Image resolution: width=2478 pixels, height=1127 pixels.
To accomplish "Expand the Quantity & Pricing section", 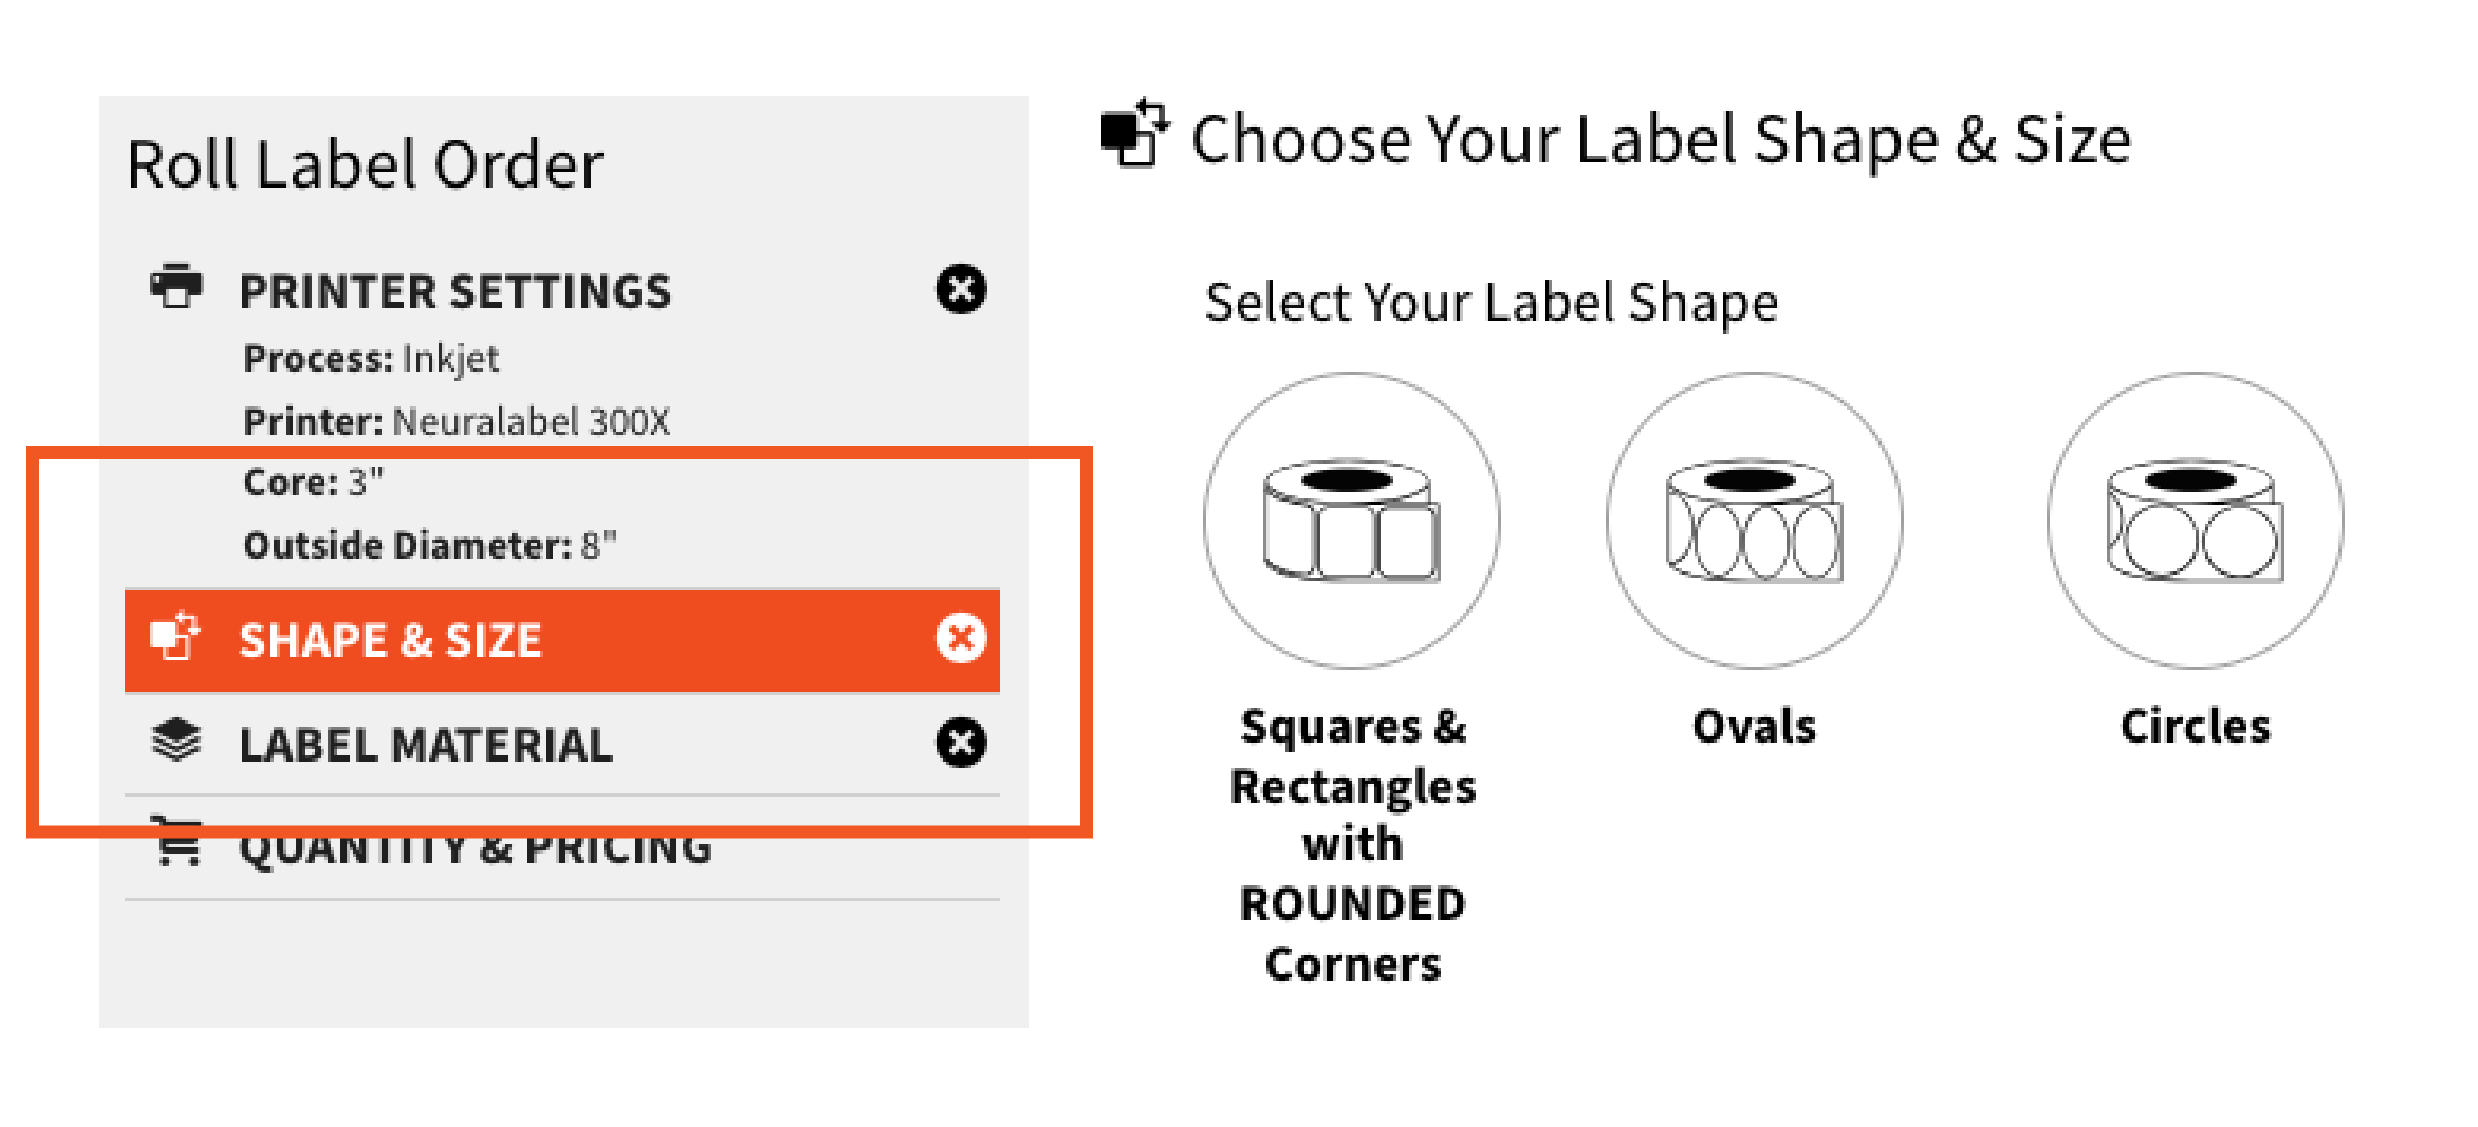I will pos(476,845).
